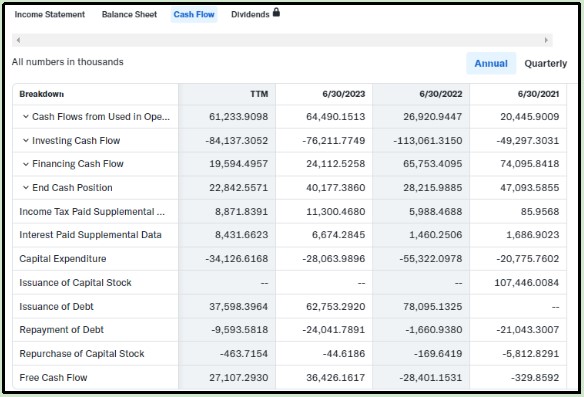Click issuance of debt value 62,753.2920
This screenshot has height=397, width=584.
[336, 307]
